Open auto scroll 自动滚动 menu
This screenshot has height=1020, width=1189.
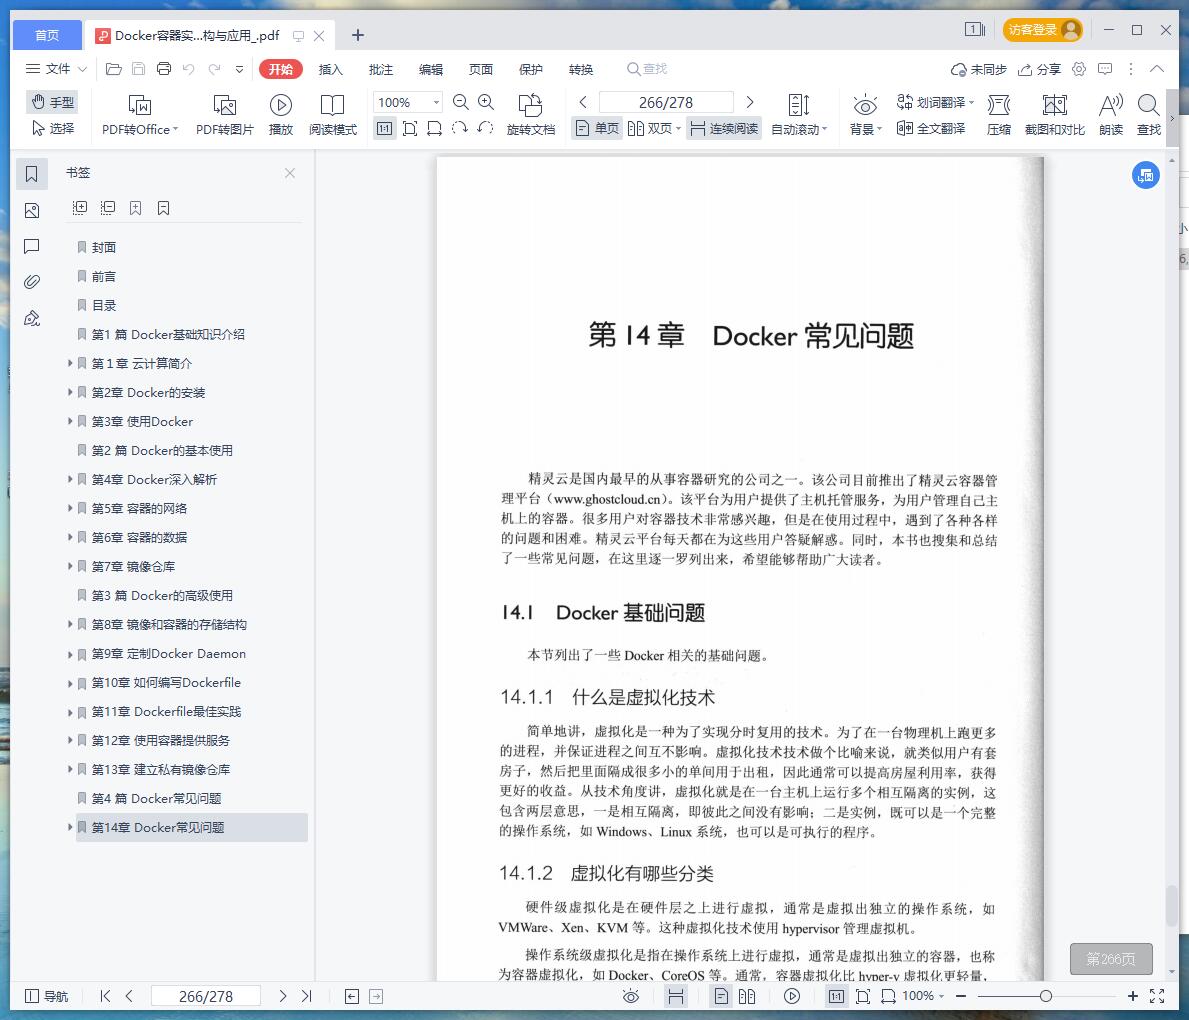pyautogui.click(x=798, y=115)
